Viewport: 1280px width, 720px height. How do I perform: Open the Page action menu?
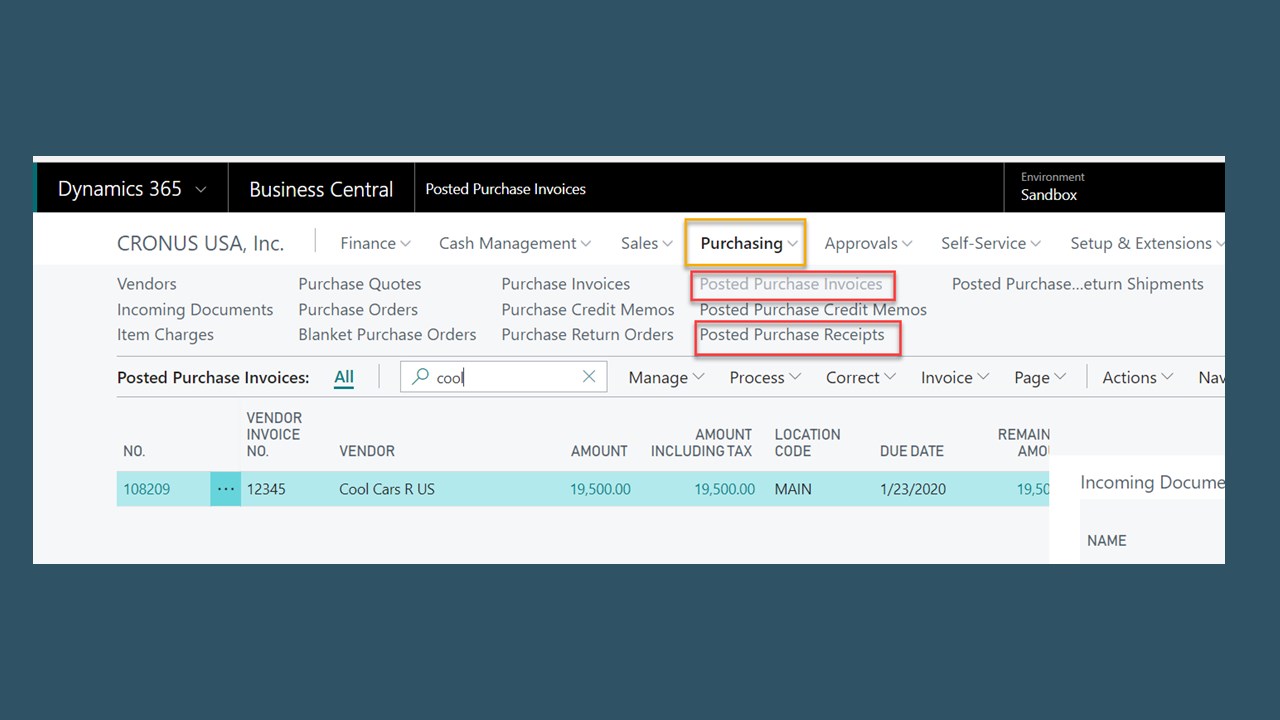(x=1040, y=377)
